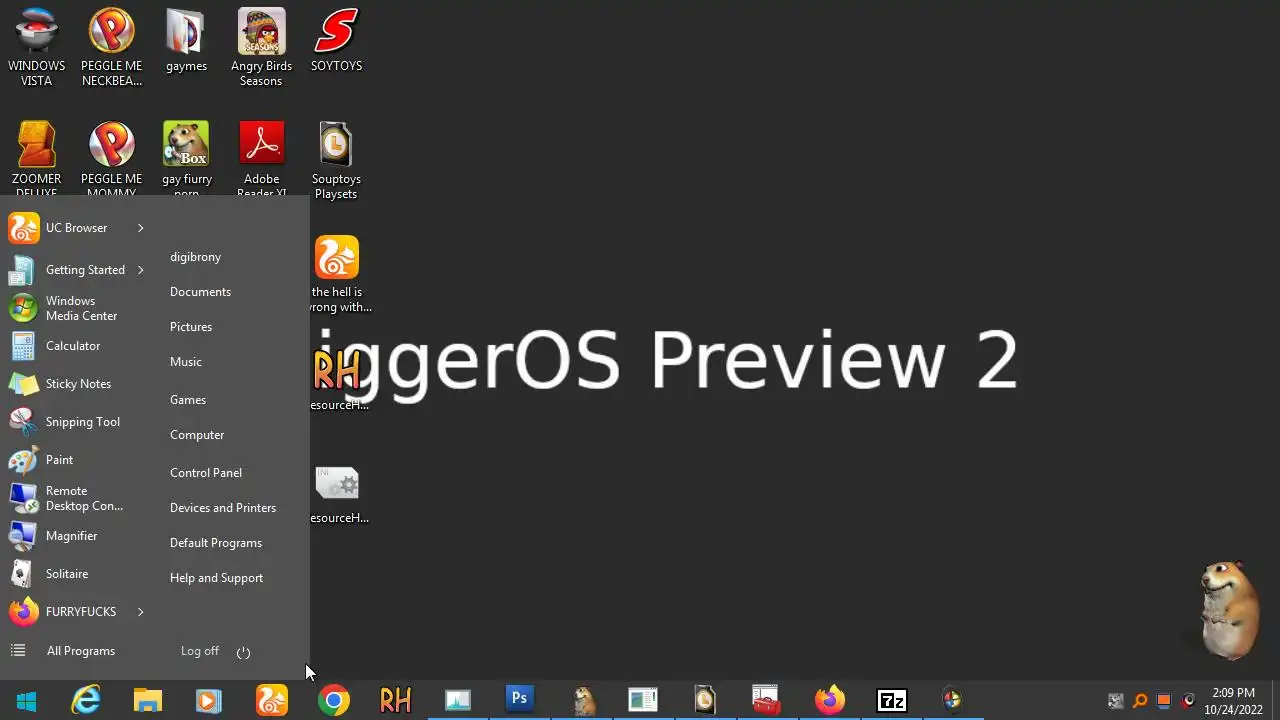The height and width of the screenshot is (720, 1280).
Task: Open File Explorer from the taskbar
Action: [x=148, y=701]
